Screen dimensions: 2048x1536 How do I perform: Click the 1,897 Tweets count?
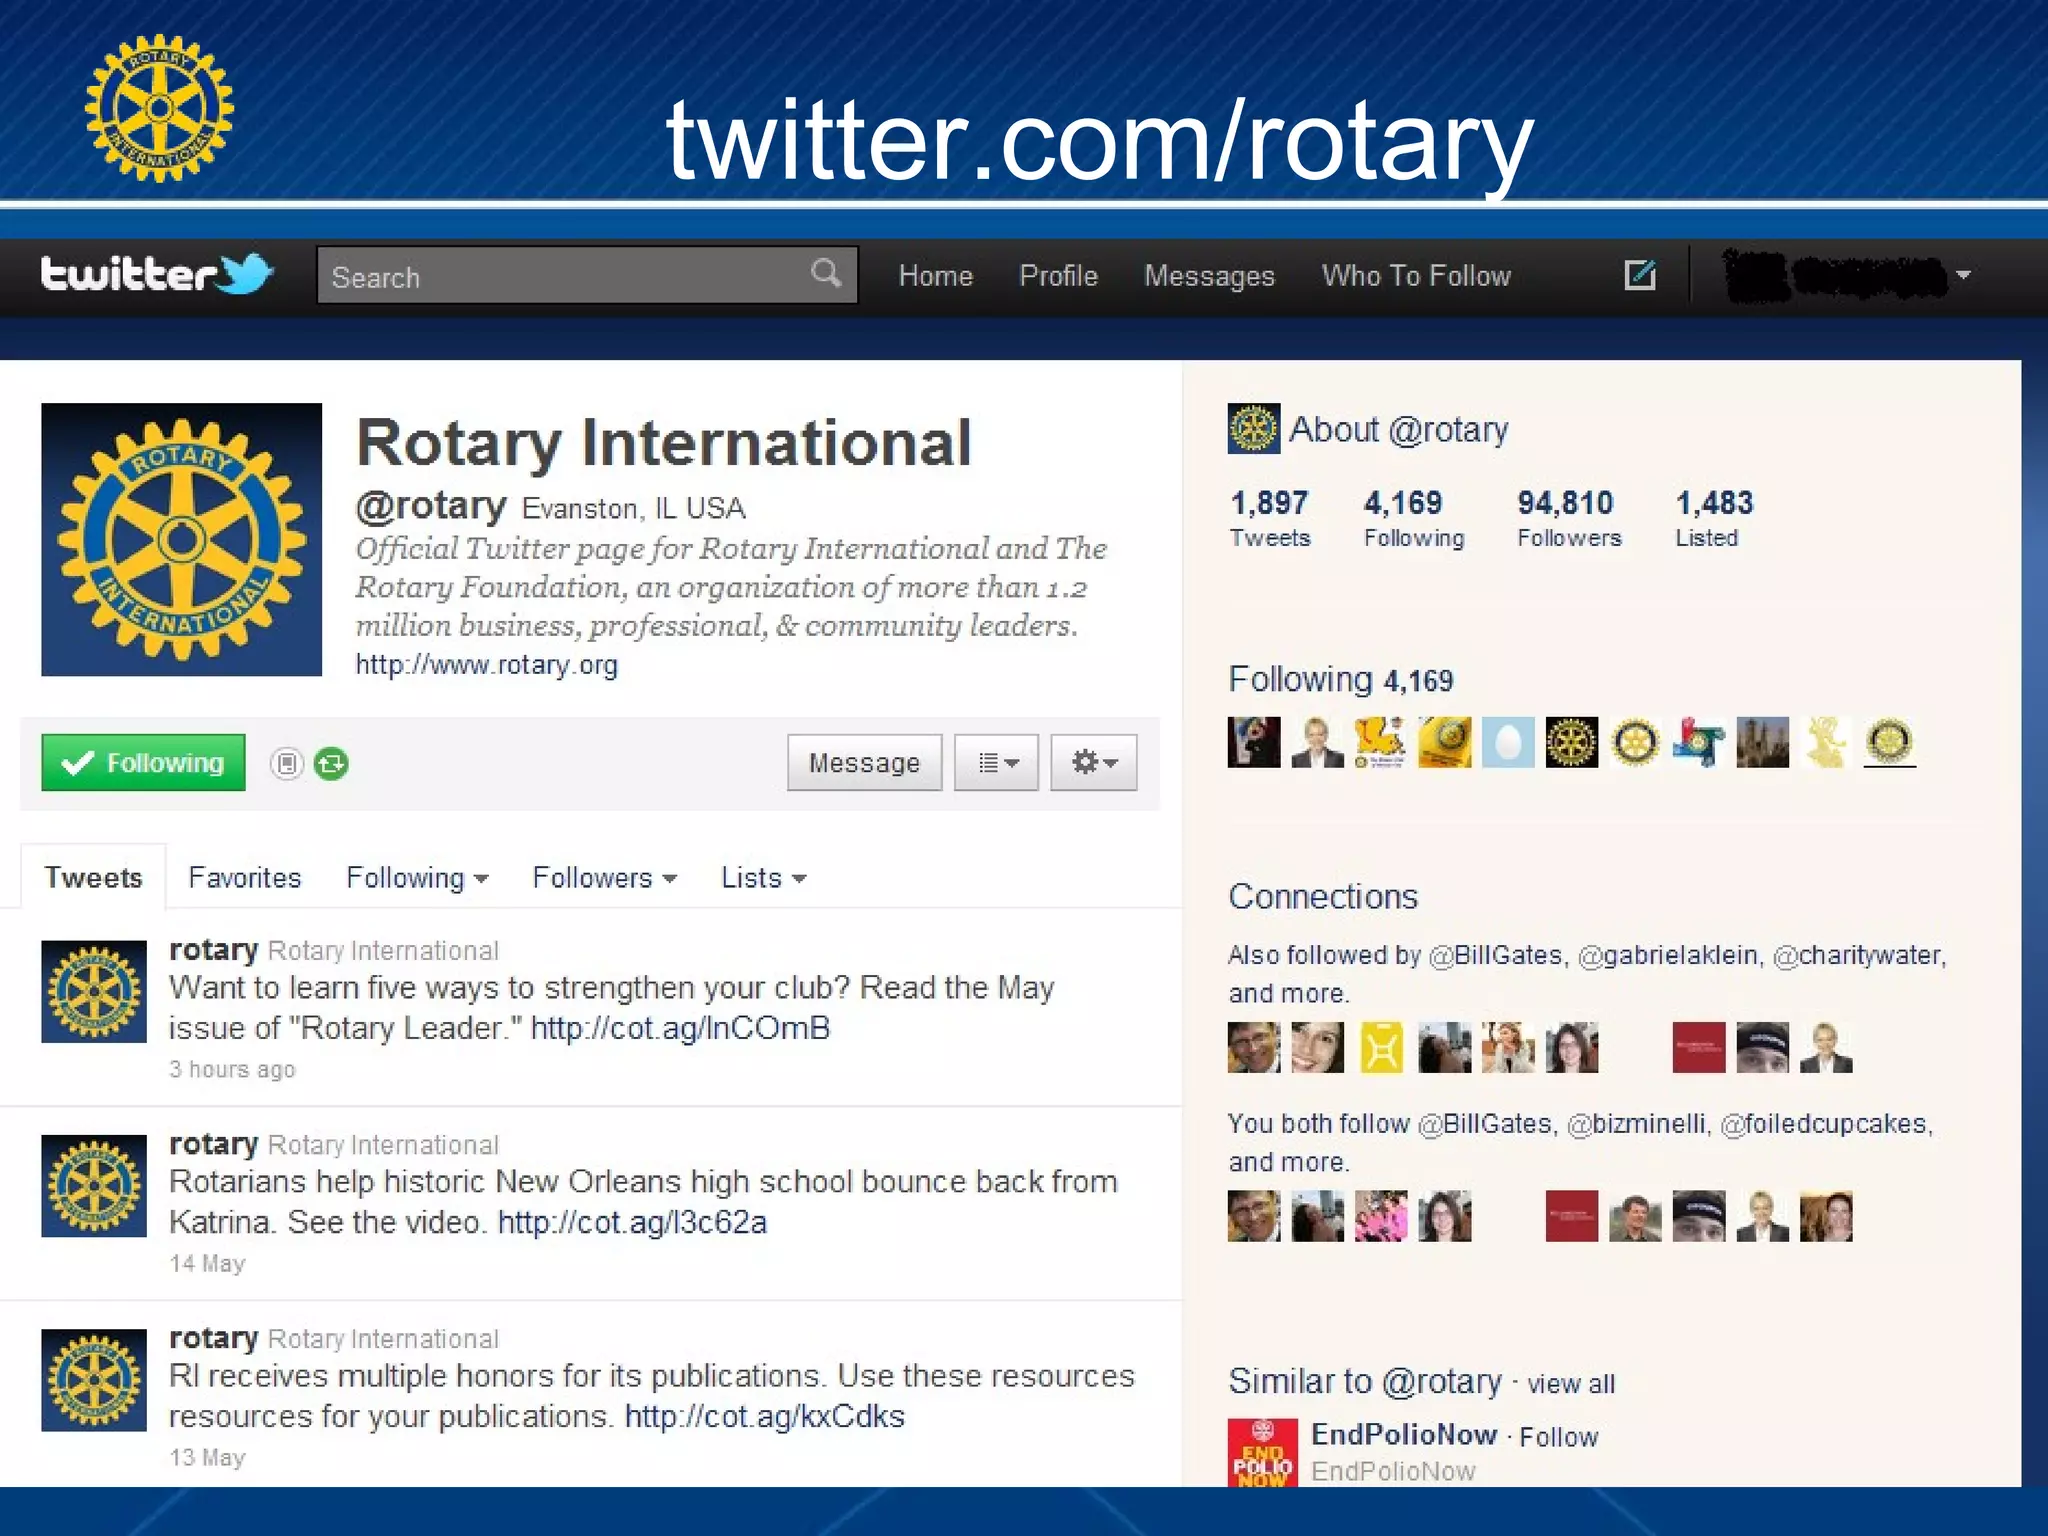pos(1270,518)
